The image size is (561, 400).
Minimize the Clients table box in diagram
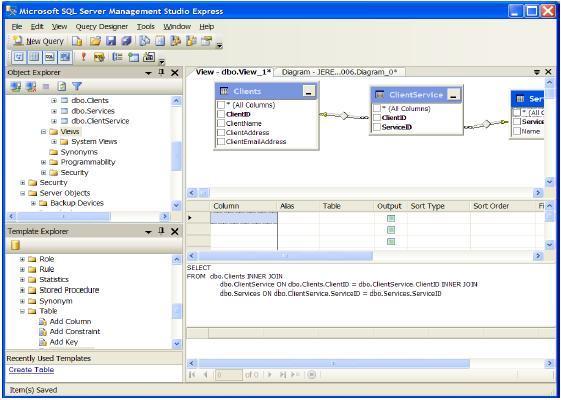point(309,91)
